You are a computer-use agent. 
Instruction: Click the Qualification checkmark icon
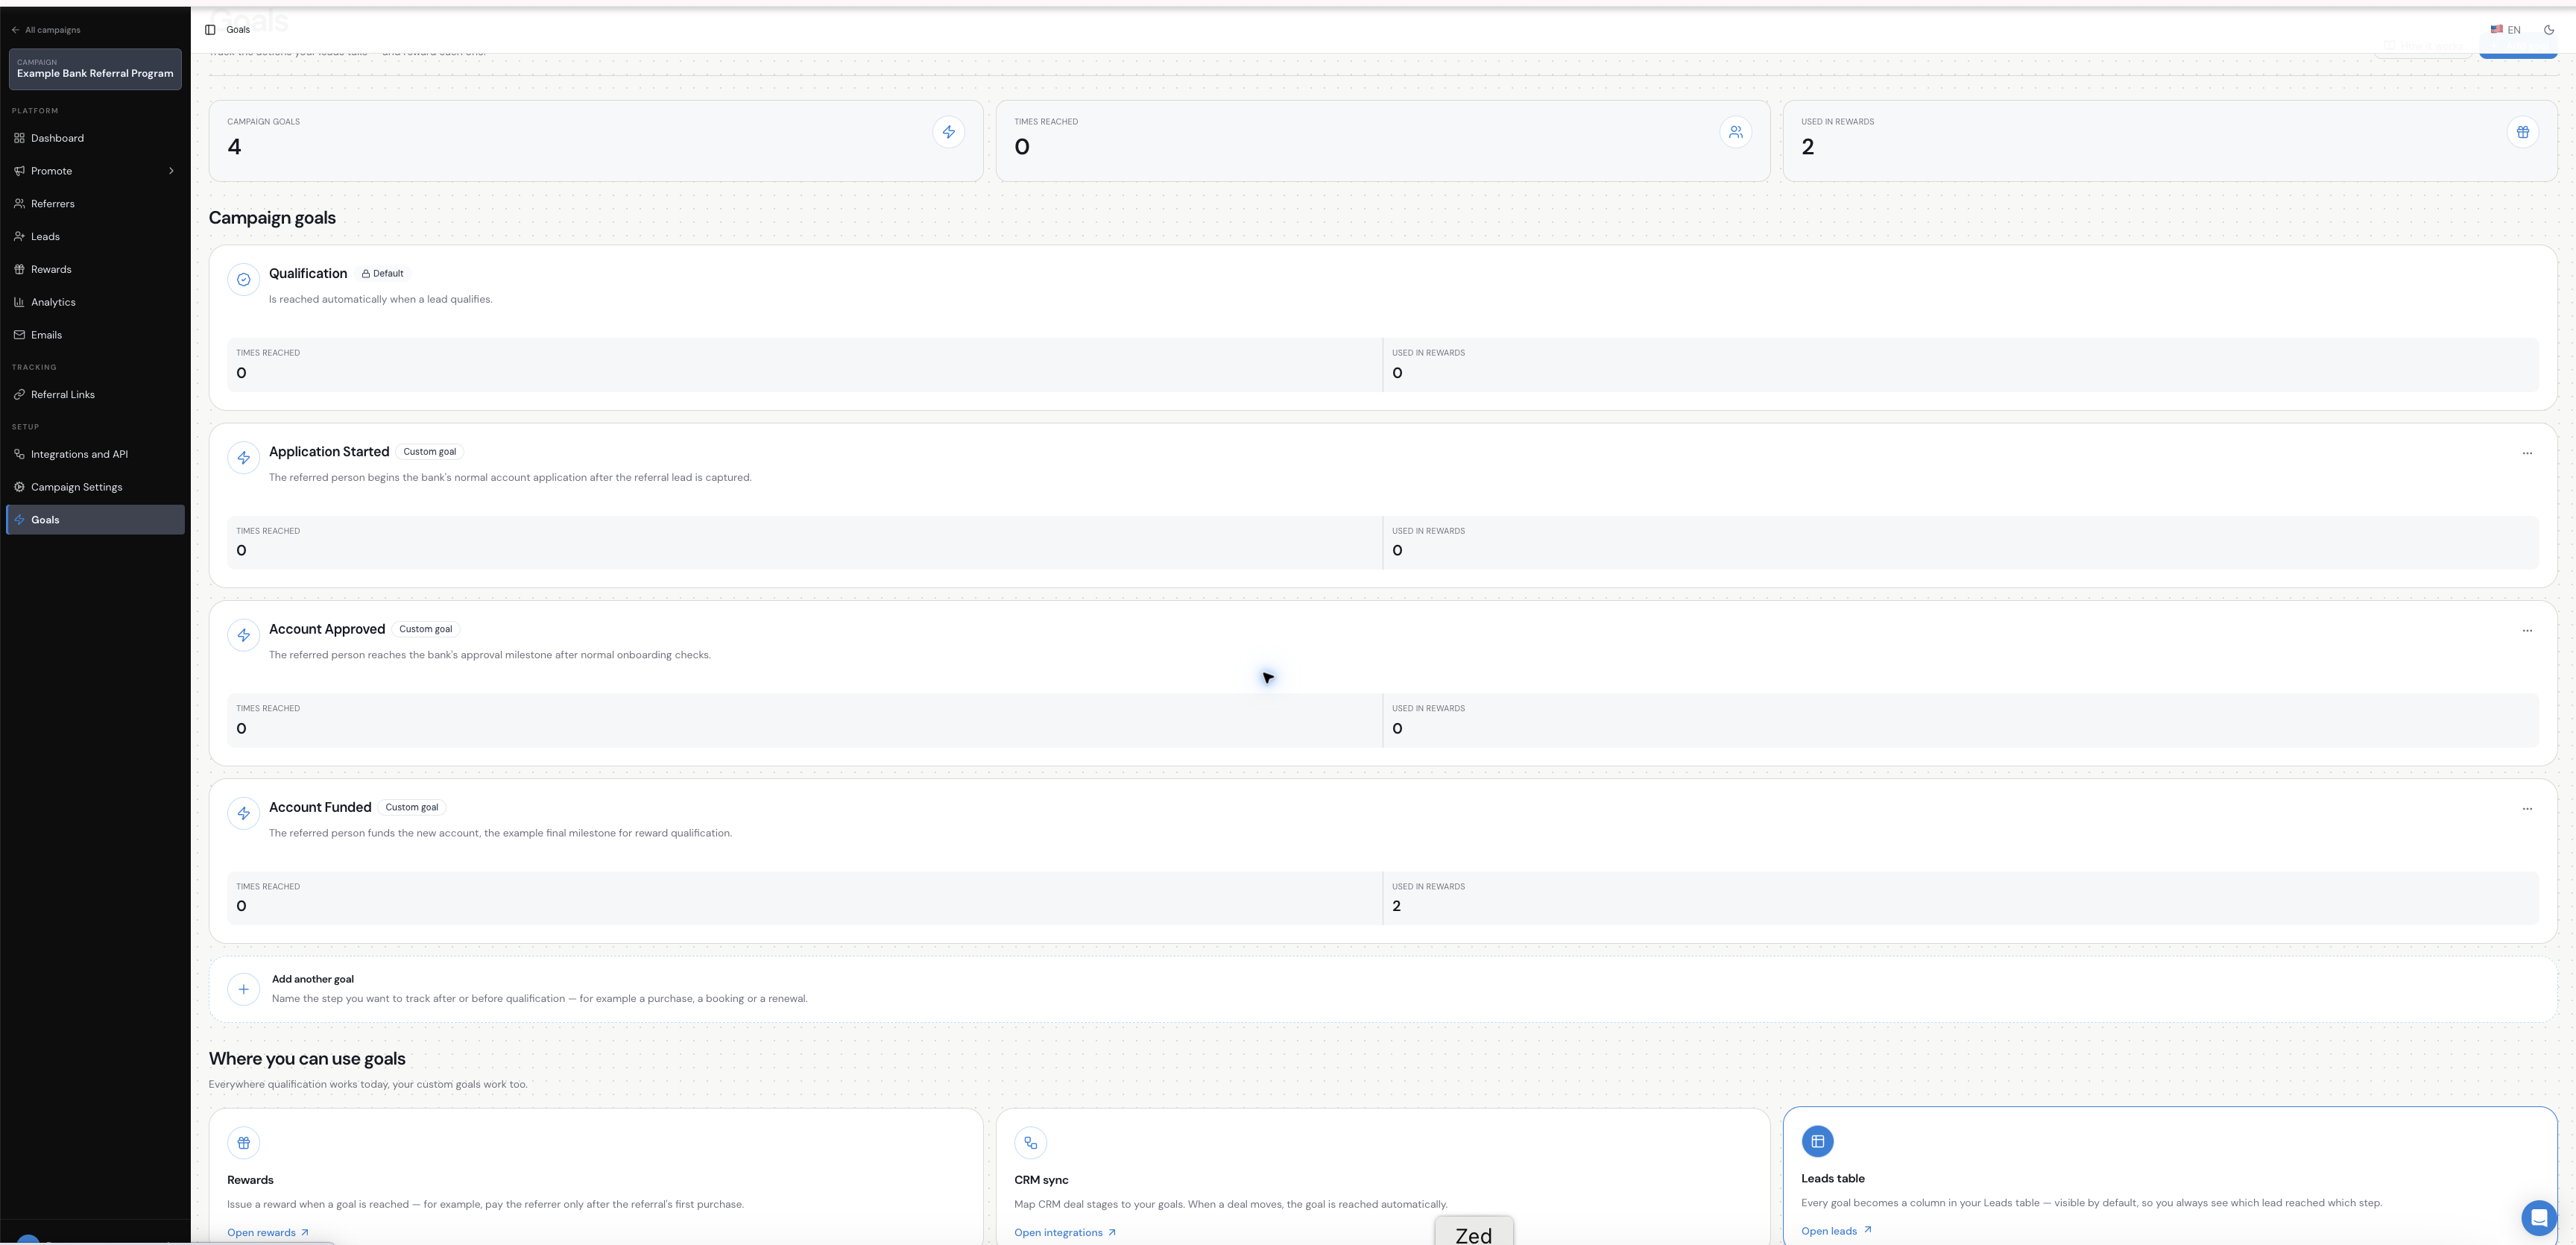point(243,280)
